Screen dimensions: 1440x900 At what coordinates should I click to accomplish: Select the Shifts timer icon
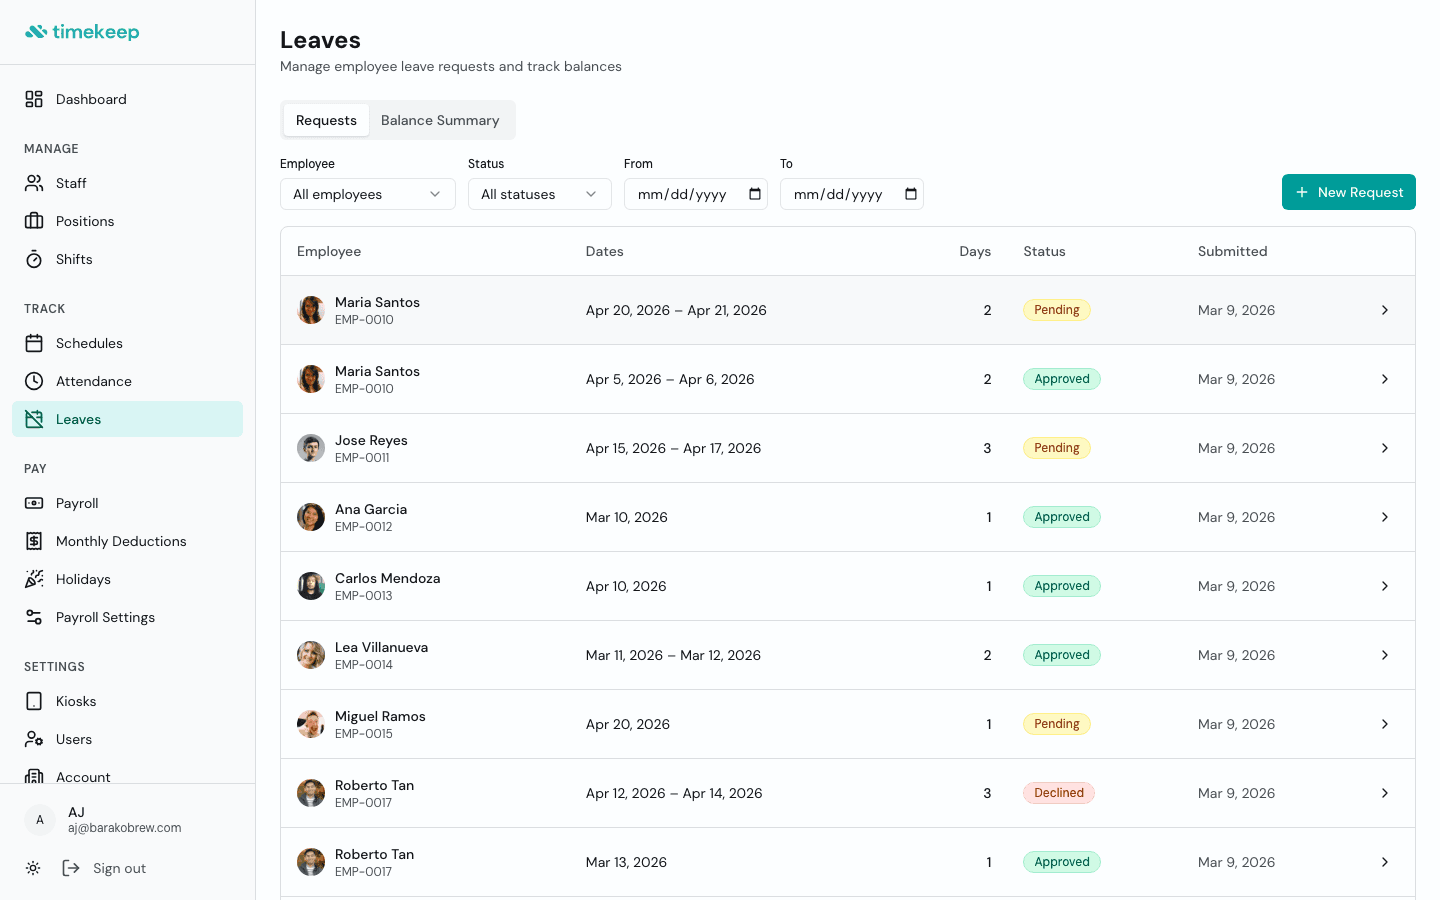(32, 259)
